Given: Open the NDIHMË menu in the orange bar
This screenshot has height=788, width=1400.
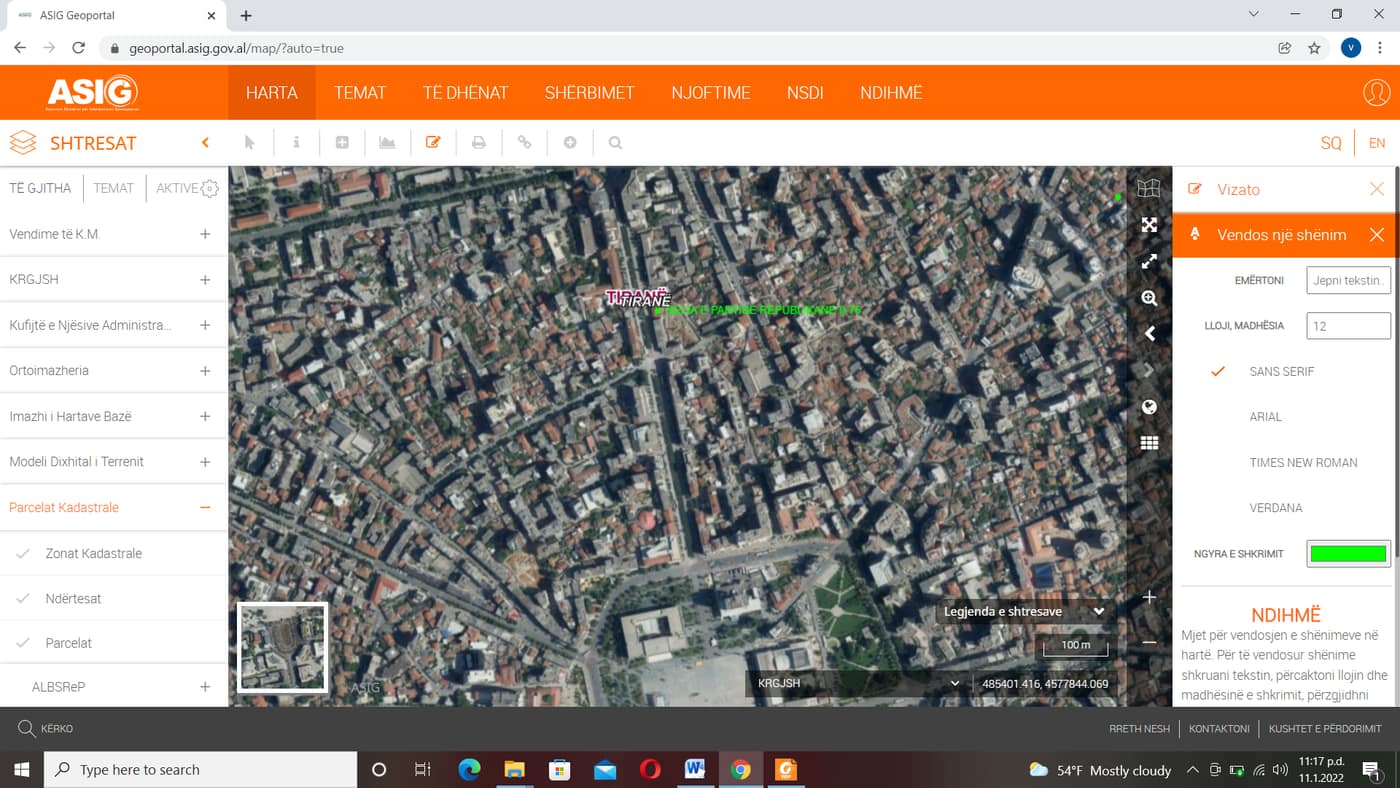Looking at the screenshot, I should [x=891, y=93].
